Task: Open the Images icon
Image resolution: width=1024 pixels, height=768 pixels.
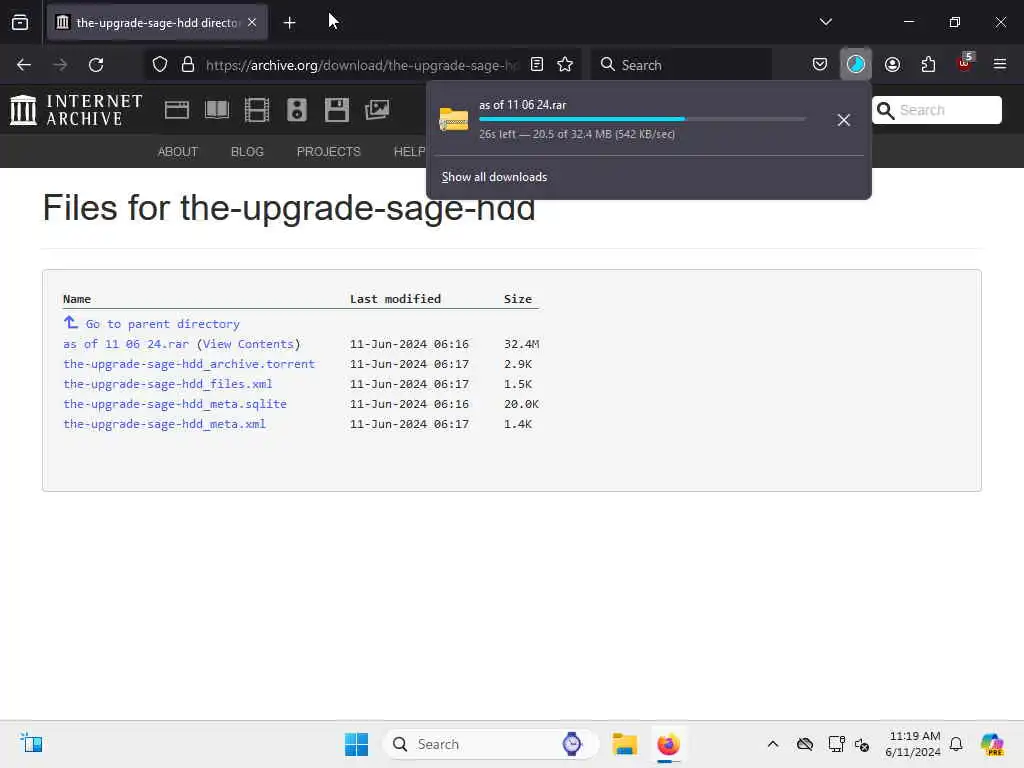Action: pyautogui.click(x=377, y=110)
